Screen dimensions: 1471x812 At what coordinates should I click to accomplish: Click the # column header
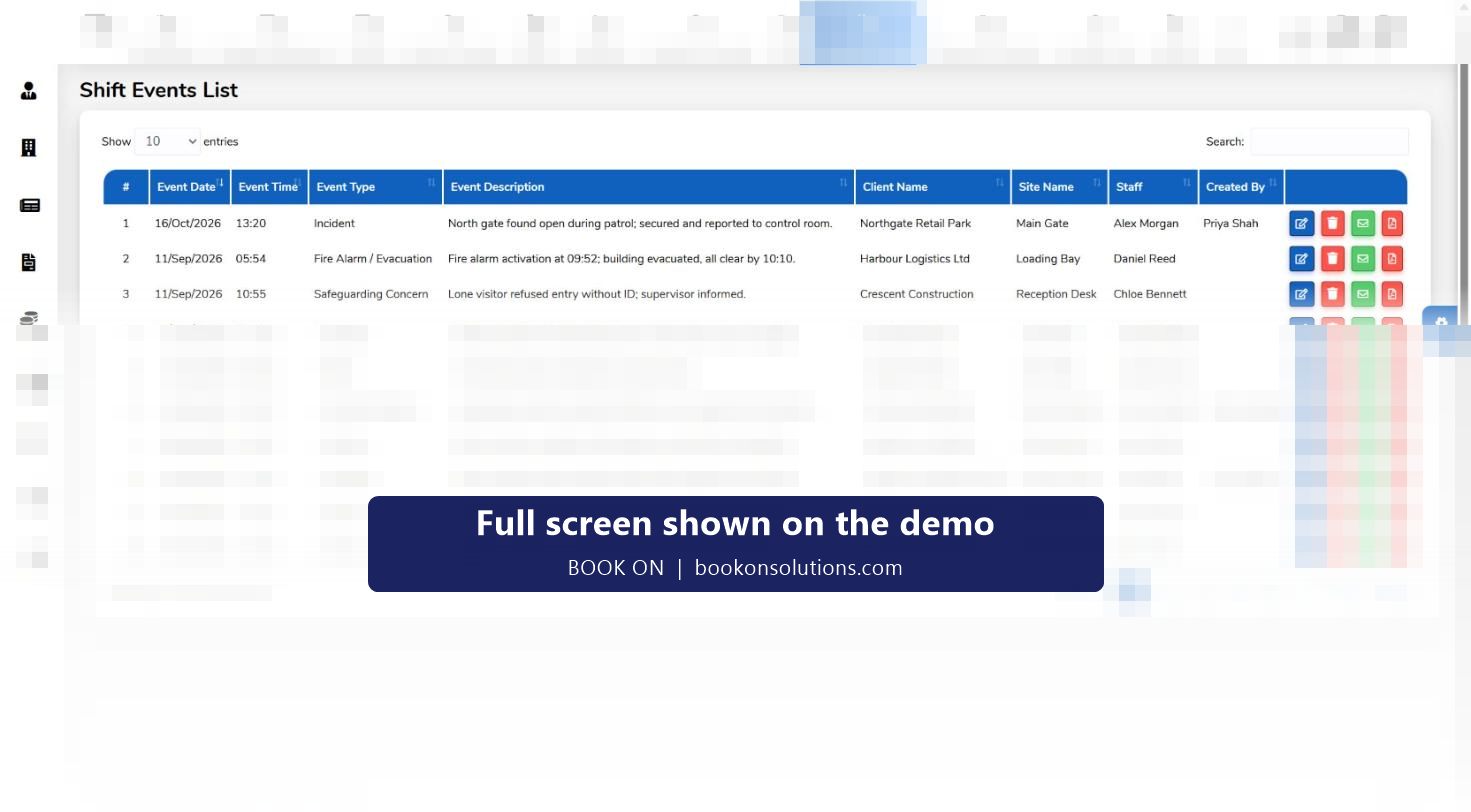tap(126, 187)
